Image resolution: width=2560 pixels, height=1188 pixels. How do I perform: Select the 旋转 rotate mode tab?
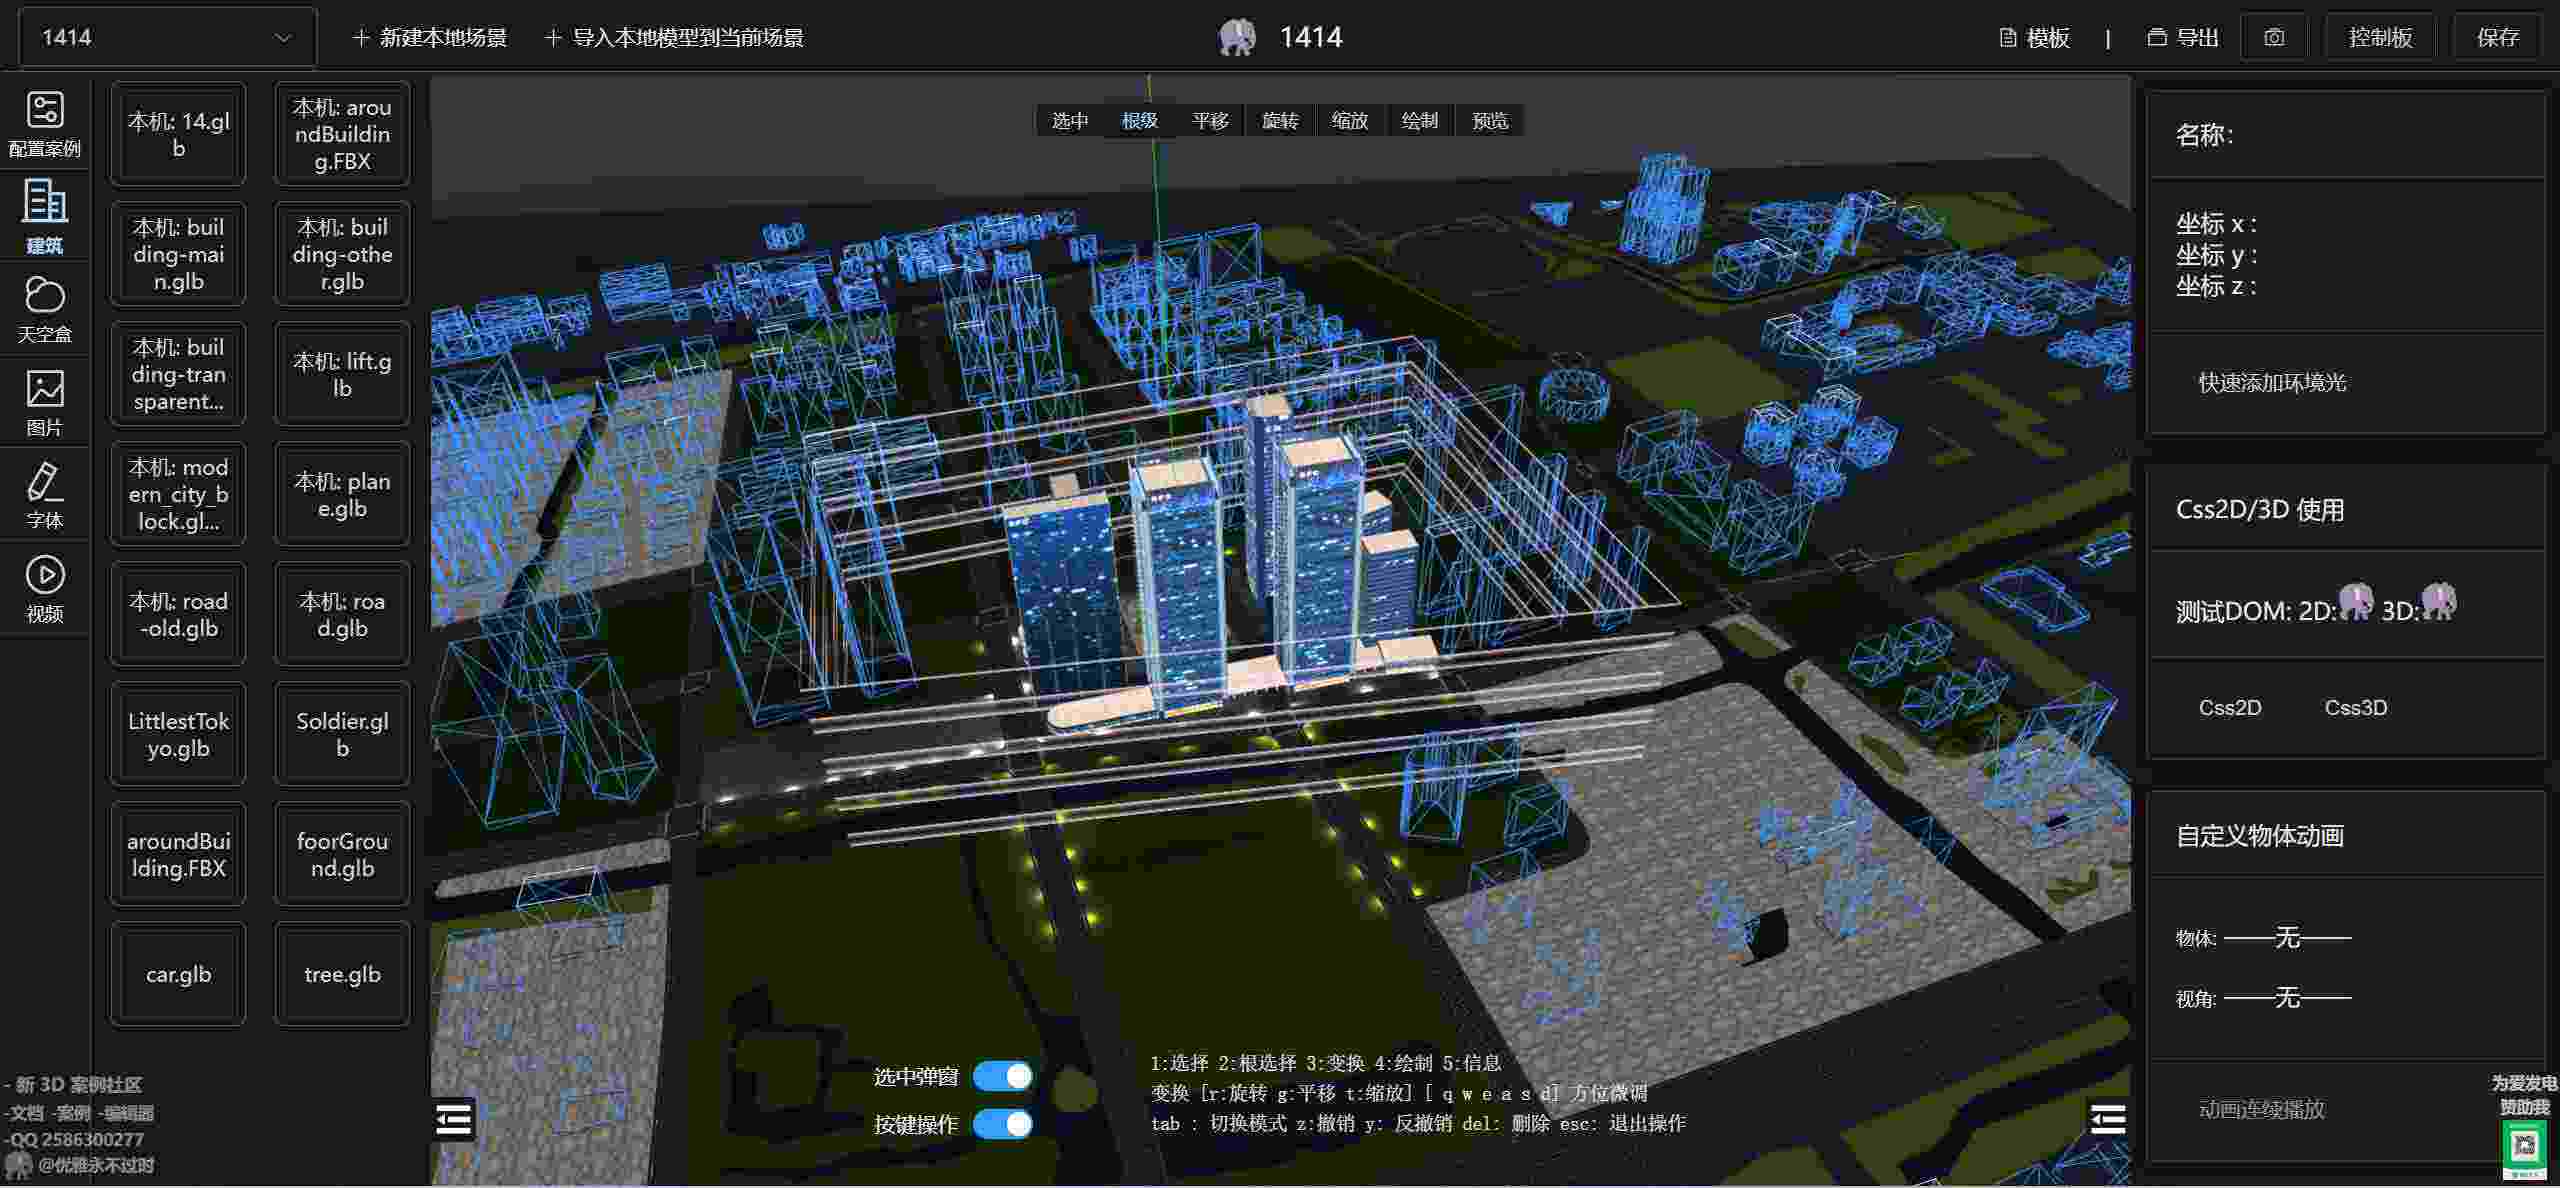(1280, 121)
